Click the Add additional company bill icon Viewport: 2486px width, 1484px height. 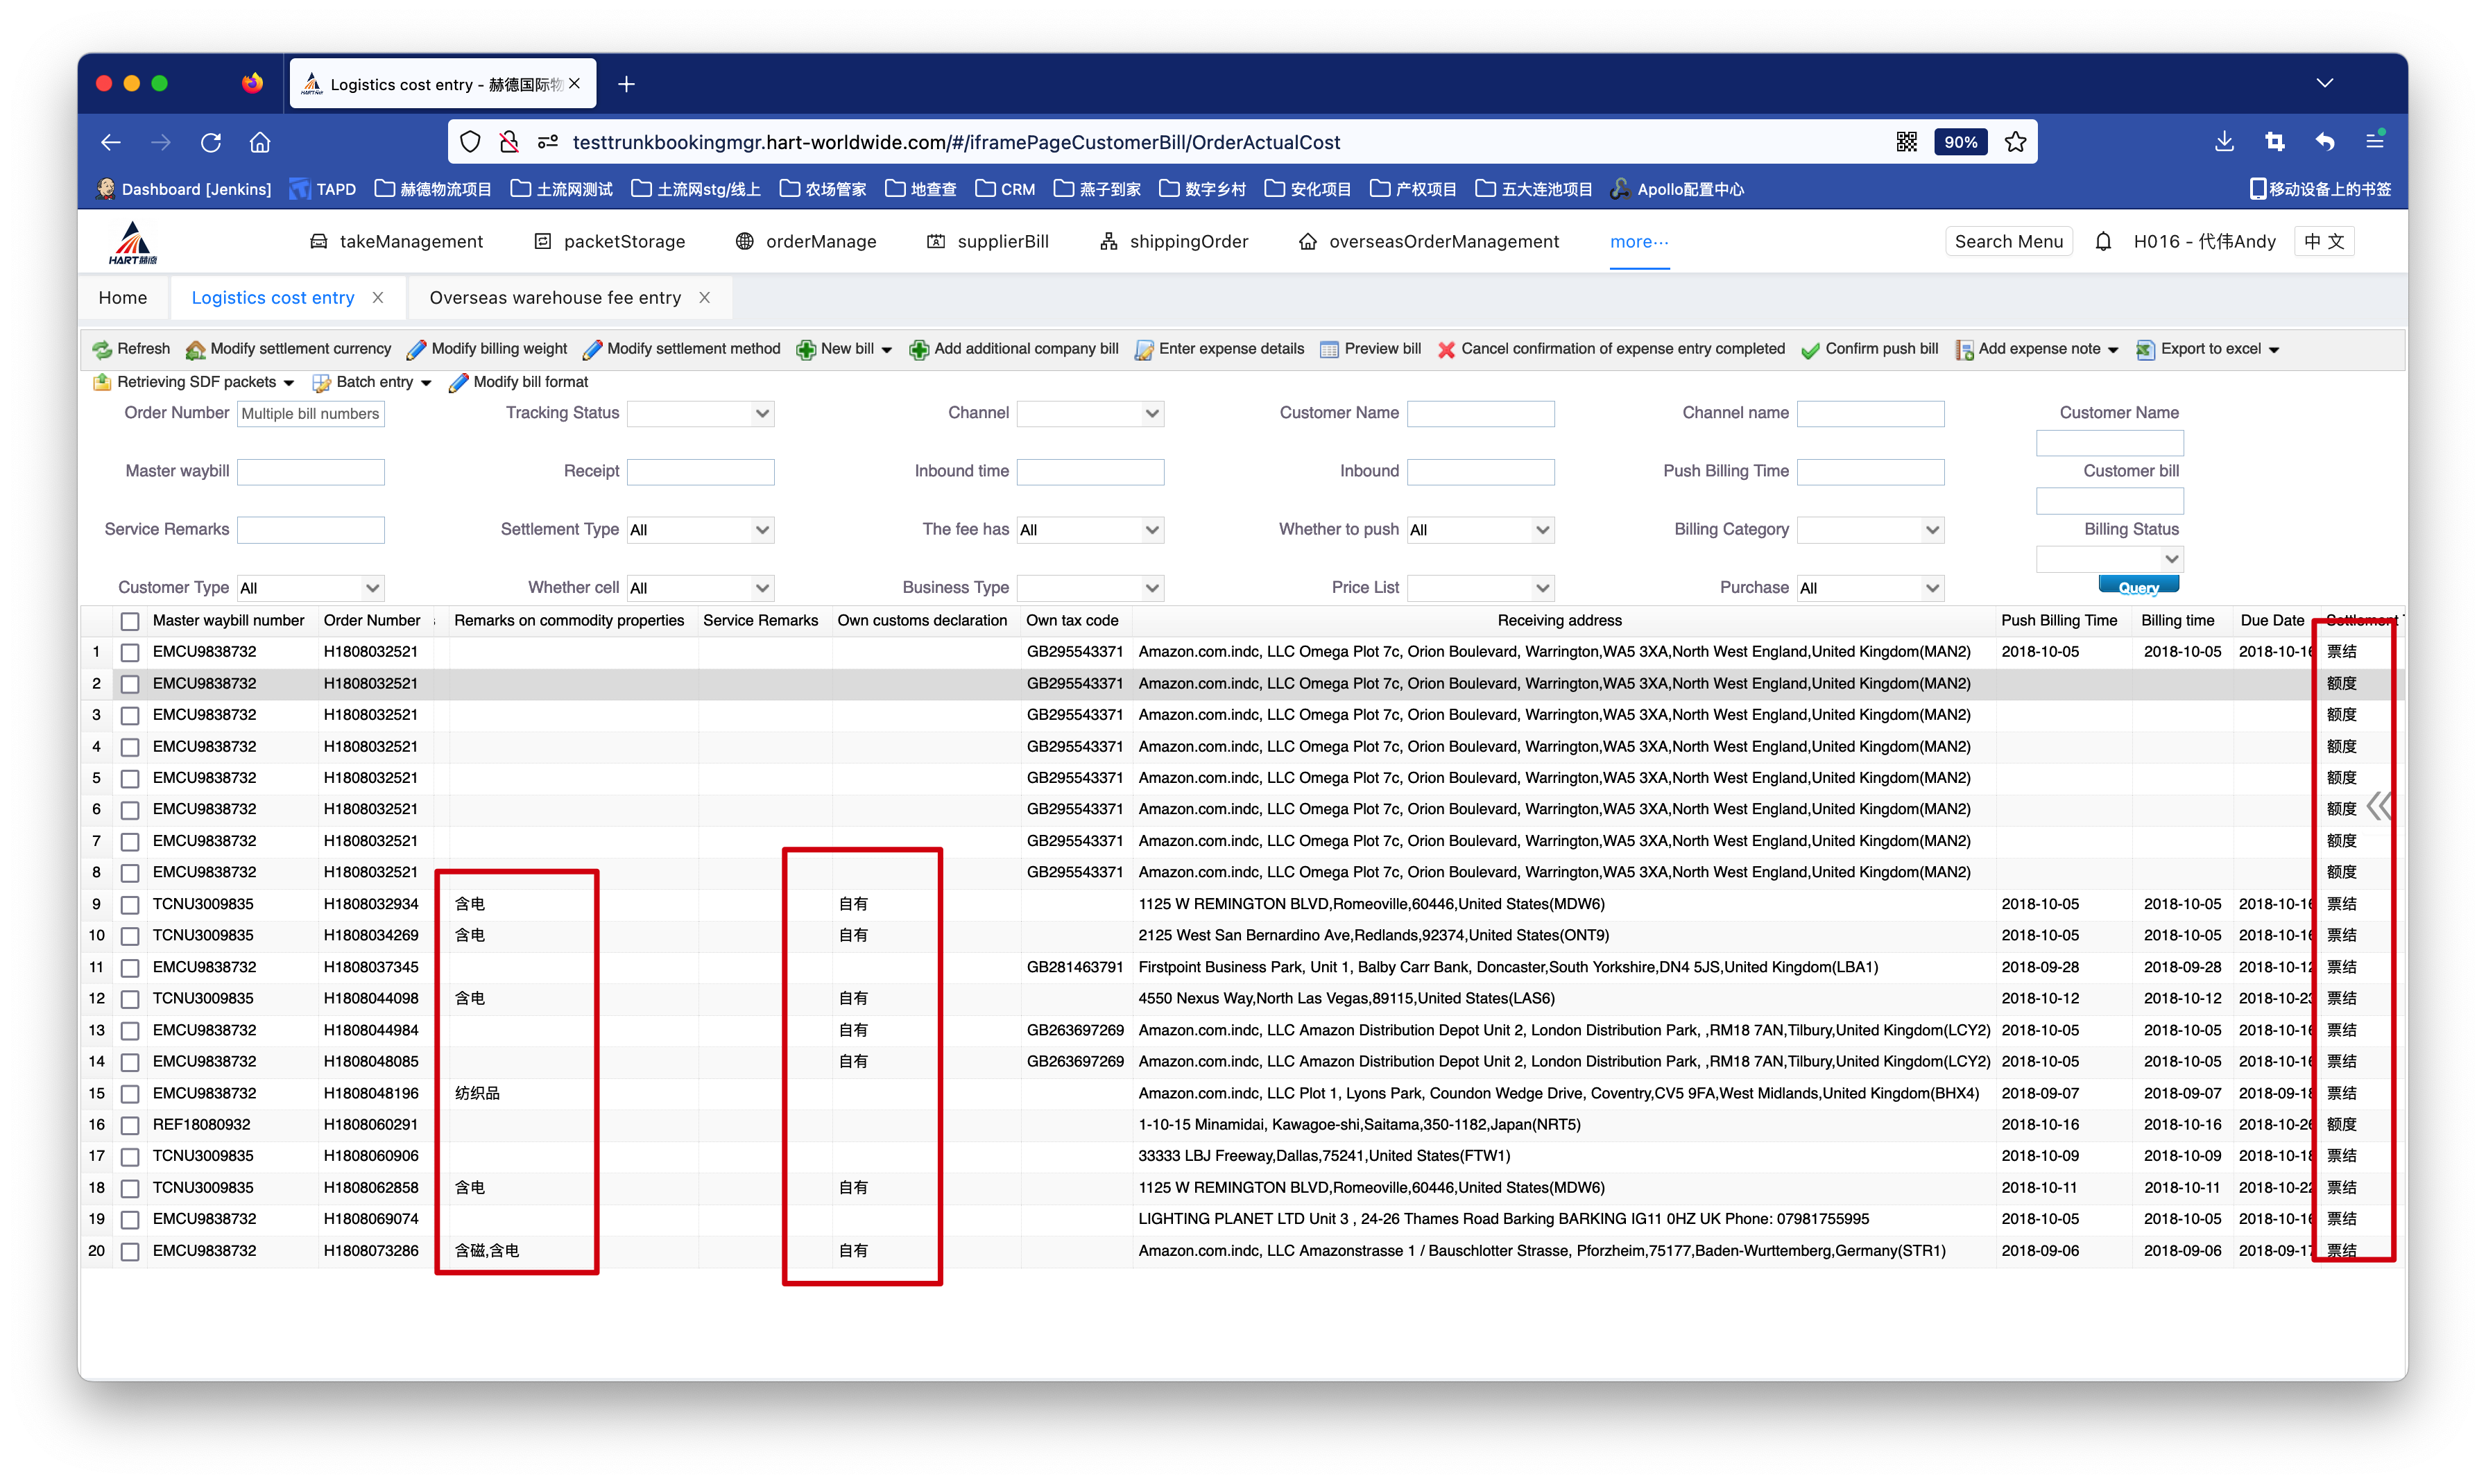[x=918, y=349]
